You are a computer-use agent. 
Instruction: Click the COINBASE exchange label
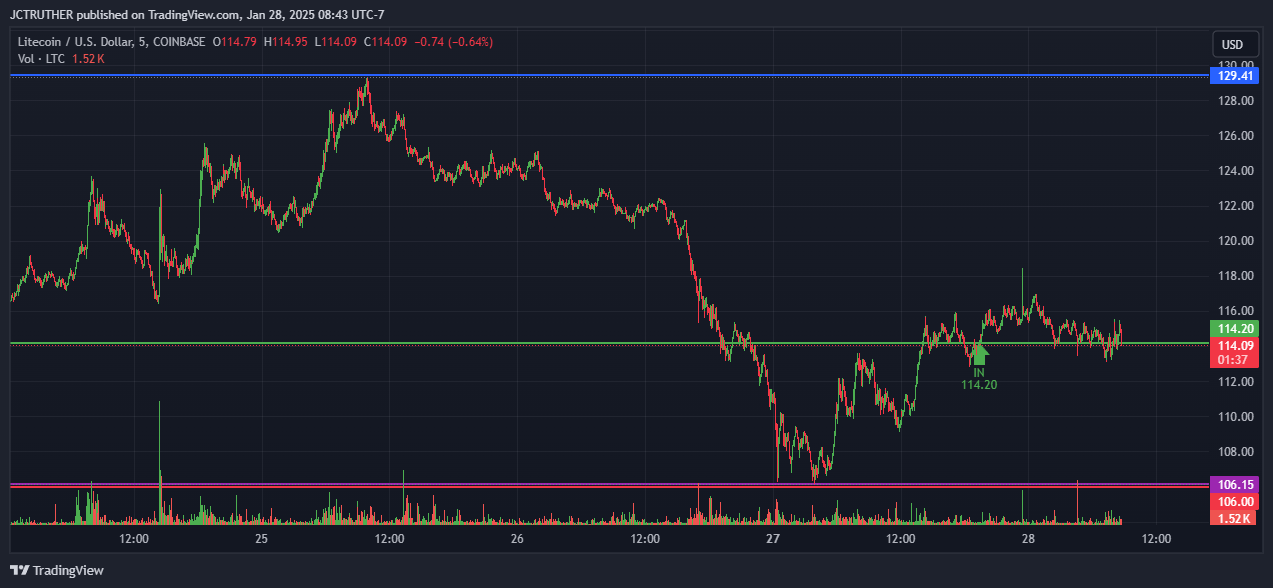pyautogui.click(x=180, y=42)
